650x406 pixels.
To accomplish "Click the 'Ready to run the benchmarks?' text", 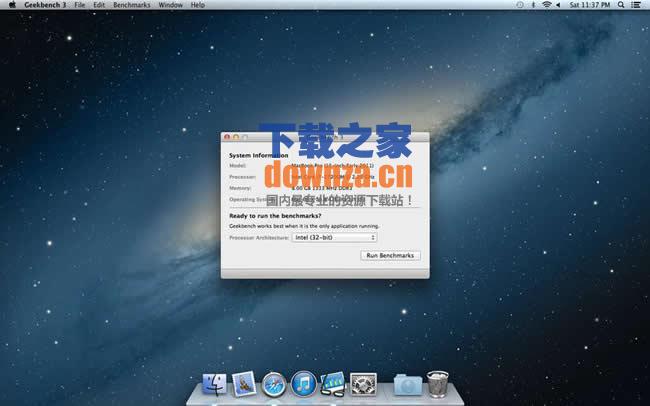I will pos(275,216).
